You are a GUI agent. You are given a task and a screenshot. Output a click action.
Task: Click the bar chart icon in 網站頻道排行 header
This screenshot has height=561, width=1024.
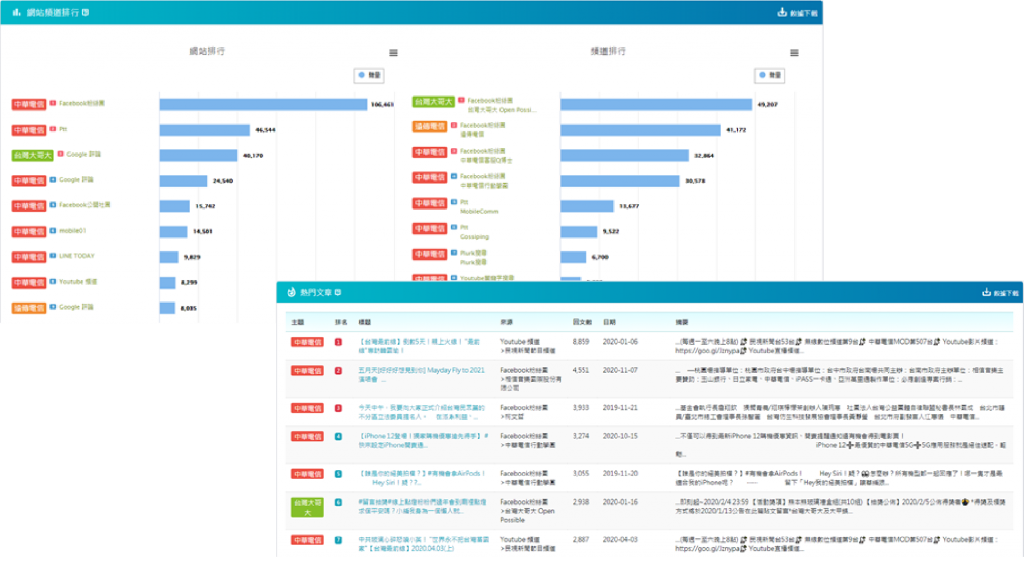click(x=16, y=12)
